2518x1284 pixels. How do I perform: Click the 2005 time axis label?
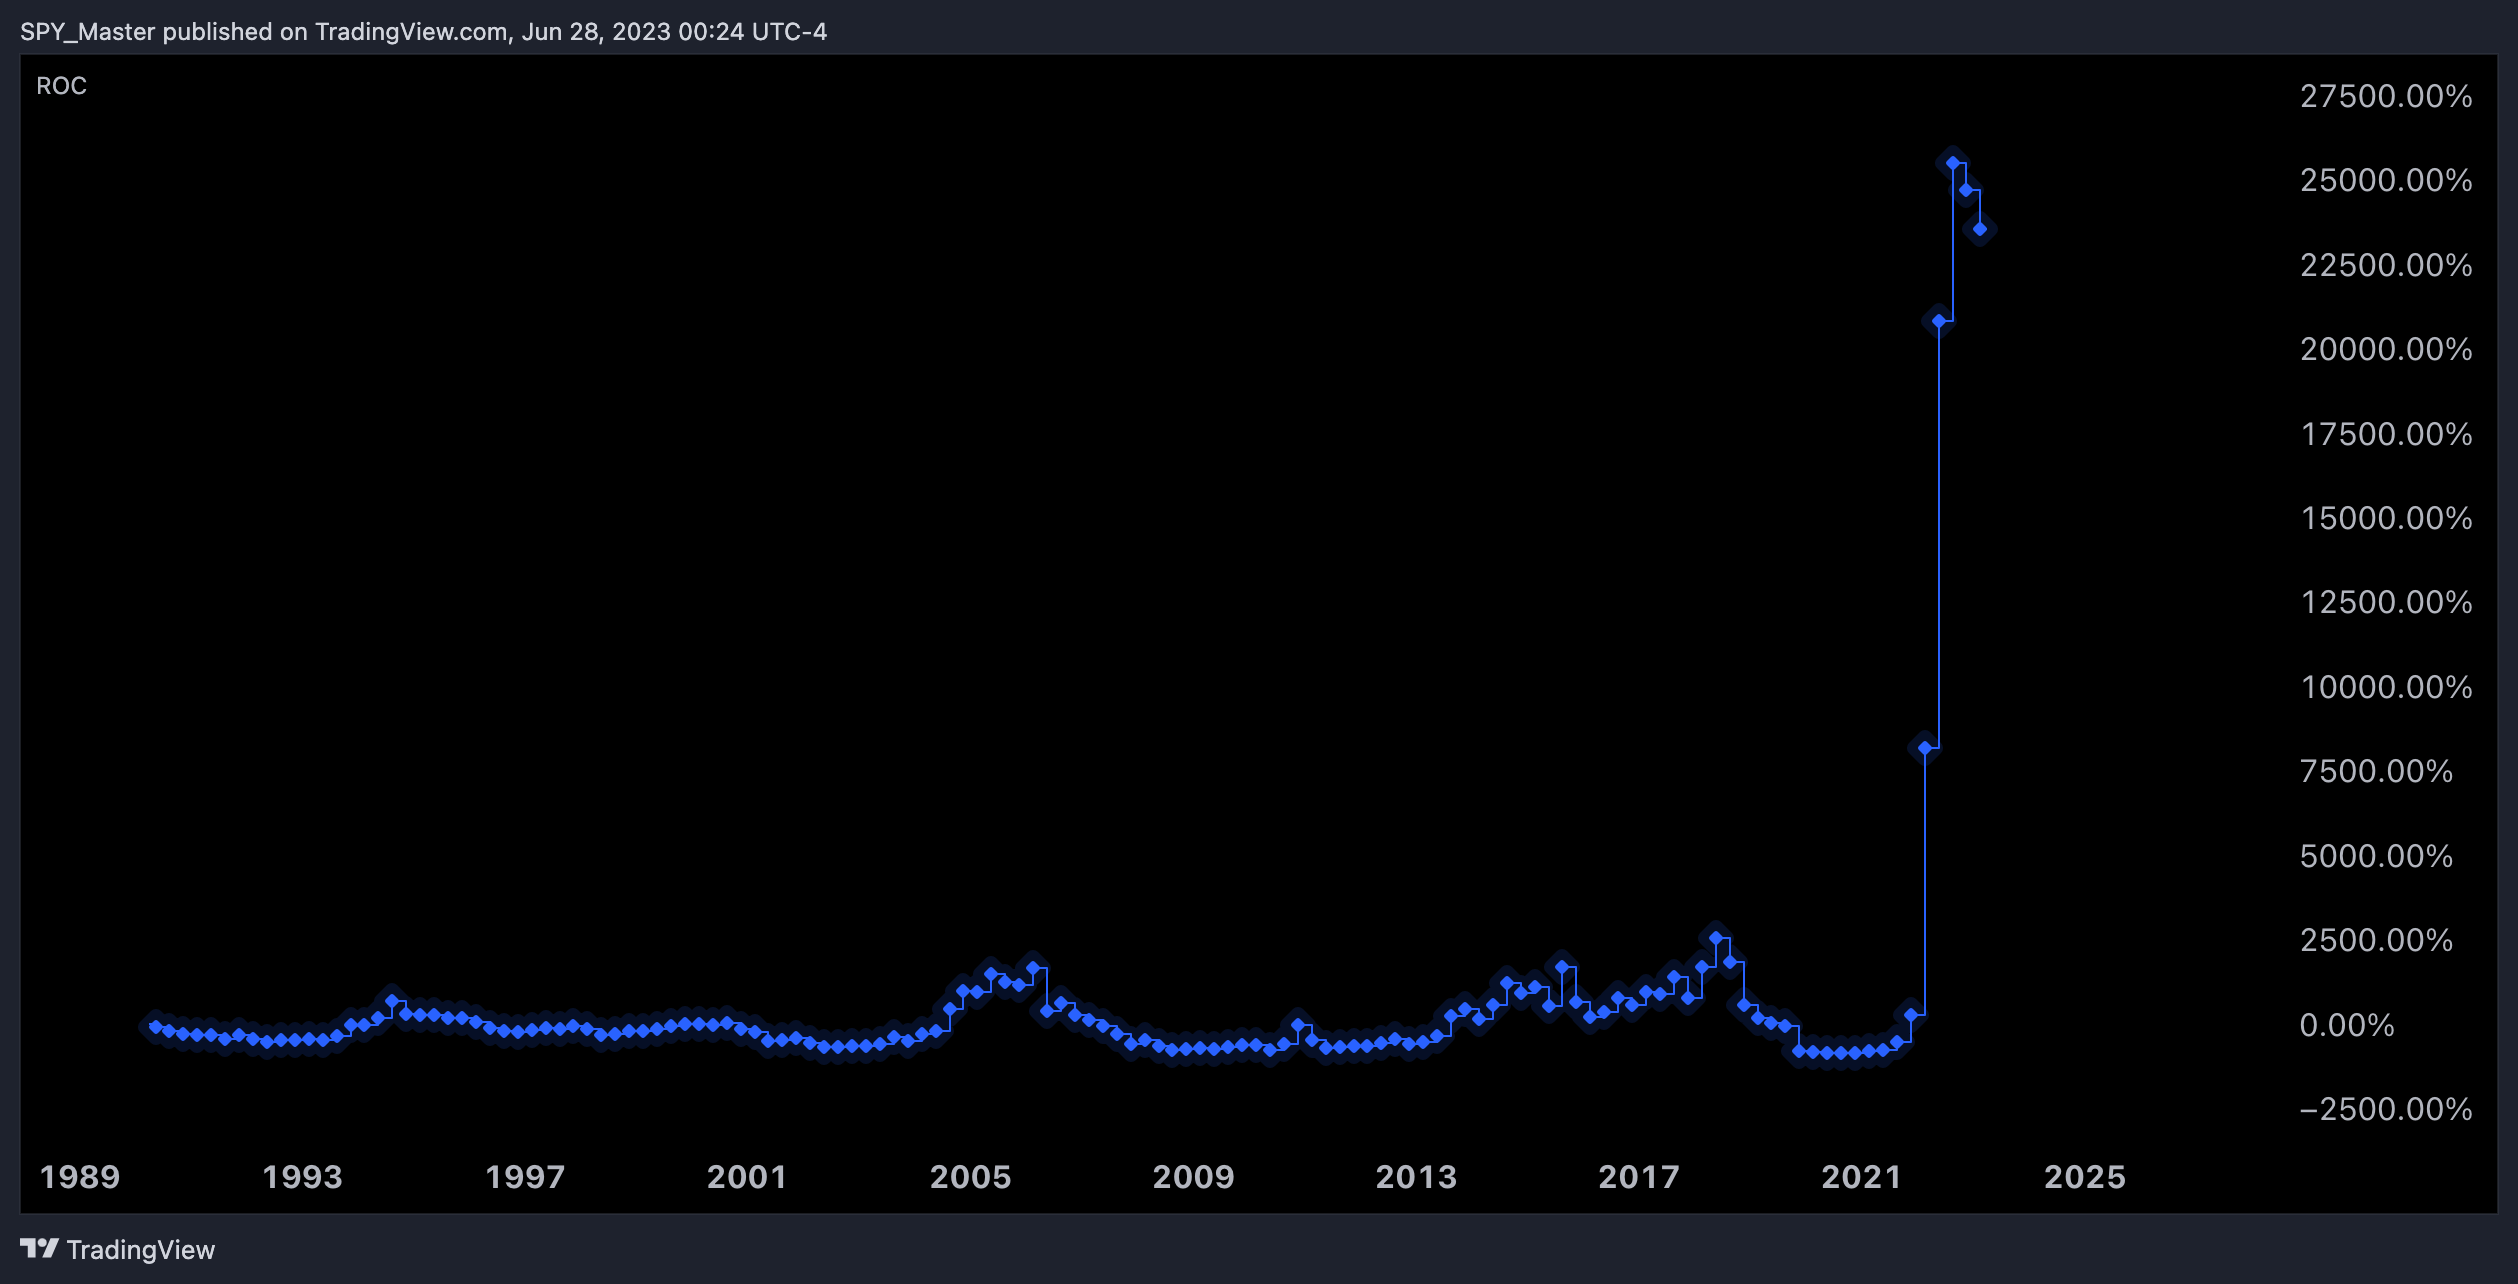(970, 1177)
